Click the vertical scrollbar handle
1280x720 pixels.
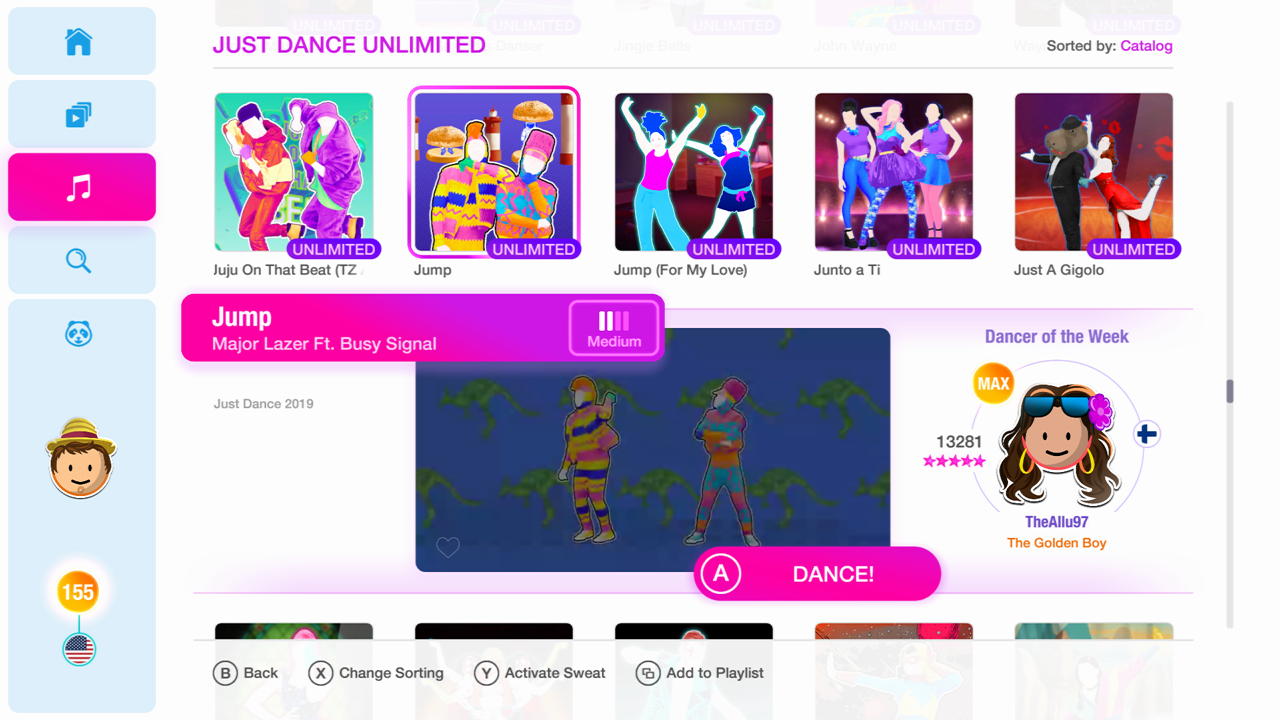tap(1230, 391)
